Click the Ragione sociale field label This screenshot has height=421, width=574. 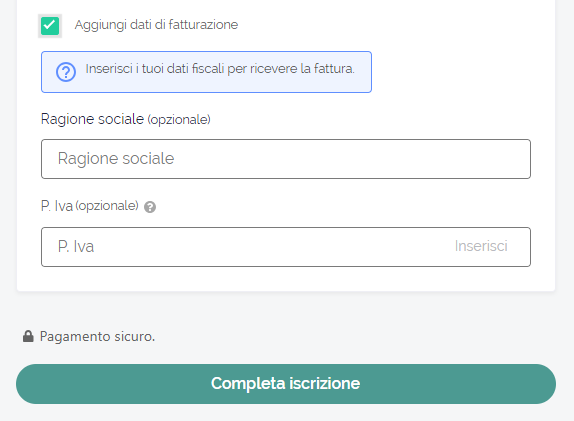click(92, 119)
